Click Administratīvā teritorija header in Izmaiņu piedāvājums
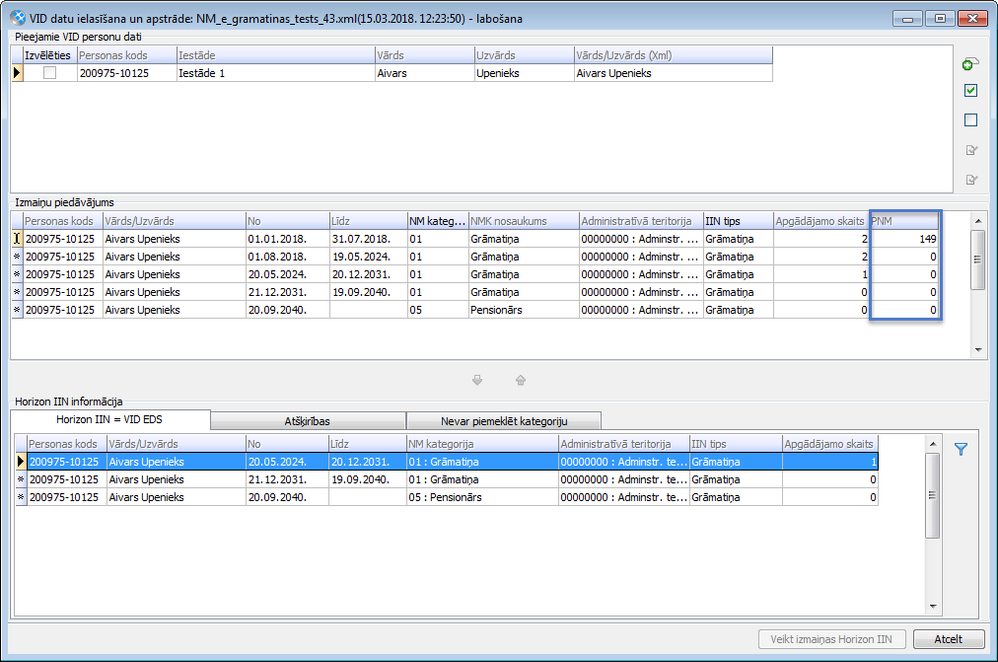Viewport: 998px width, 662px height. 641,221
